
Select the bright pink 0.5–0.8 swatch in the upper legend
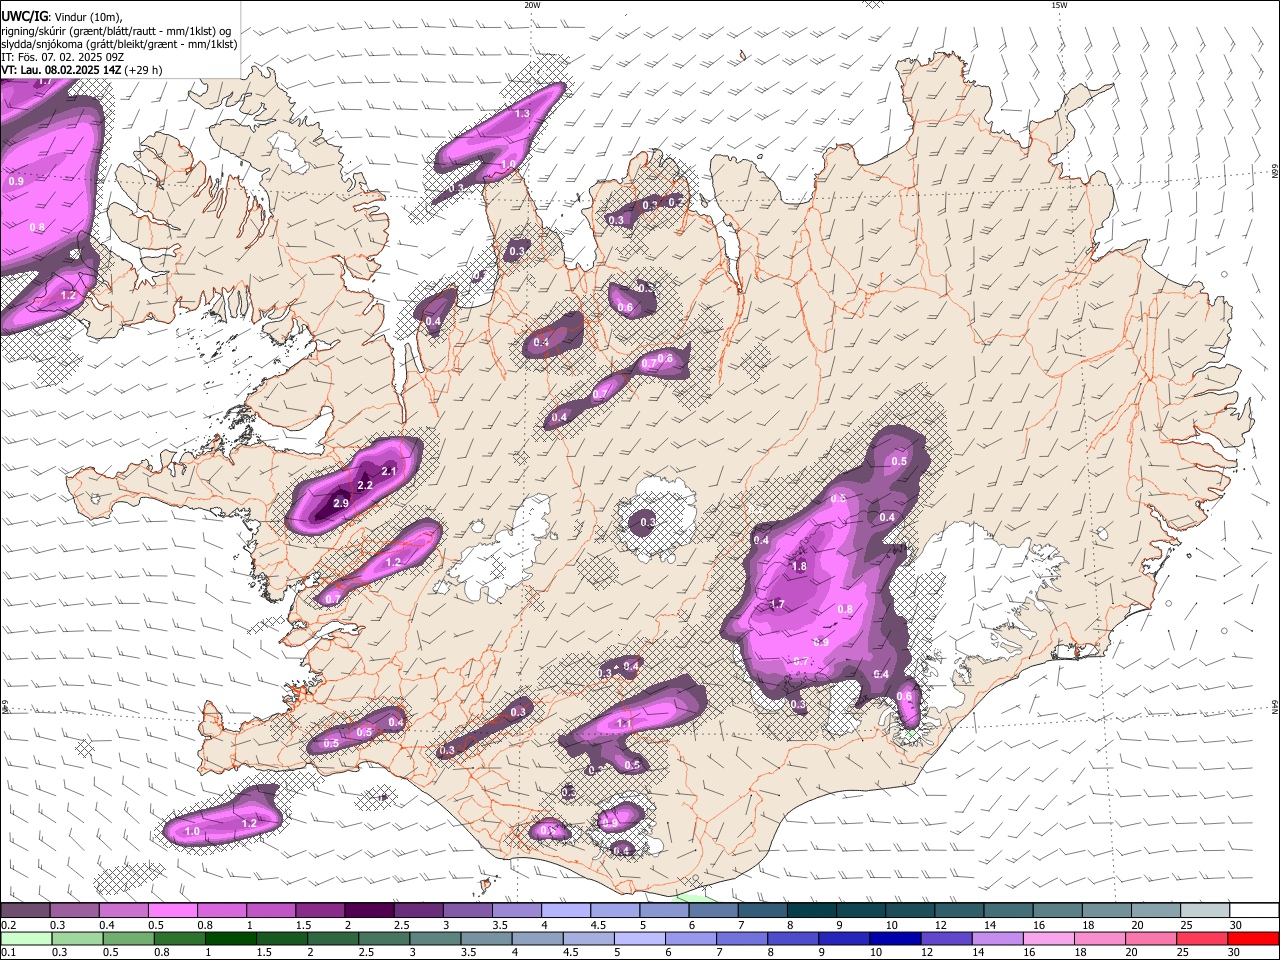click(x=172, y=911)
